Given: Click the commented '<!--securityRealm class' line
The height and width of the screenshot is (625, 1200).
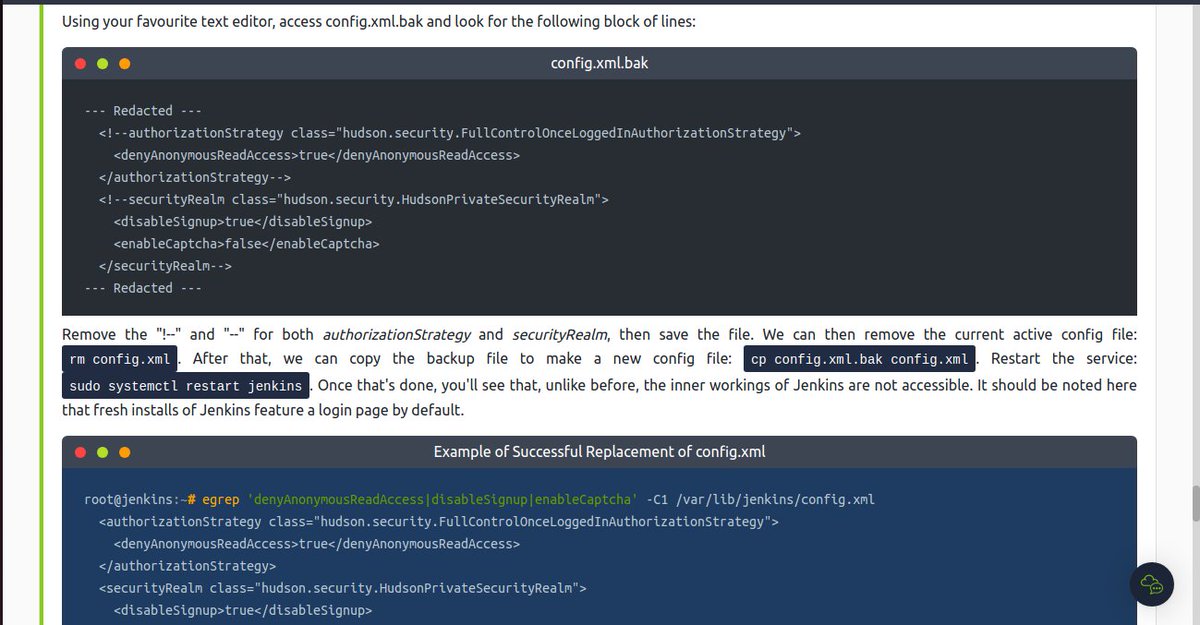Looking at the screenshot, I should (353, 199).
